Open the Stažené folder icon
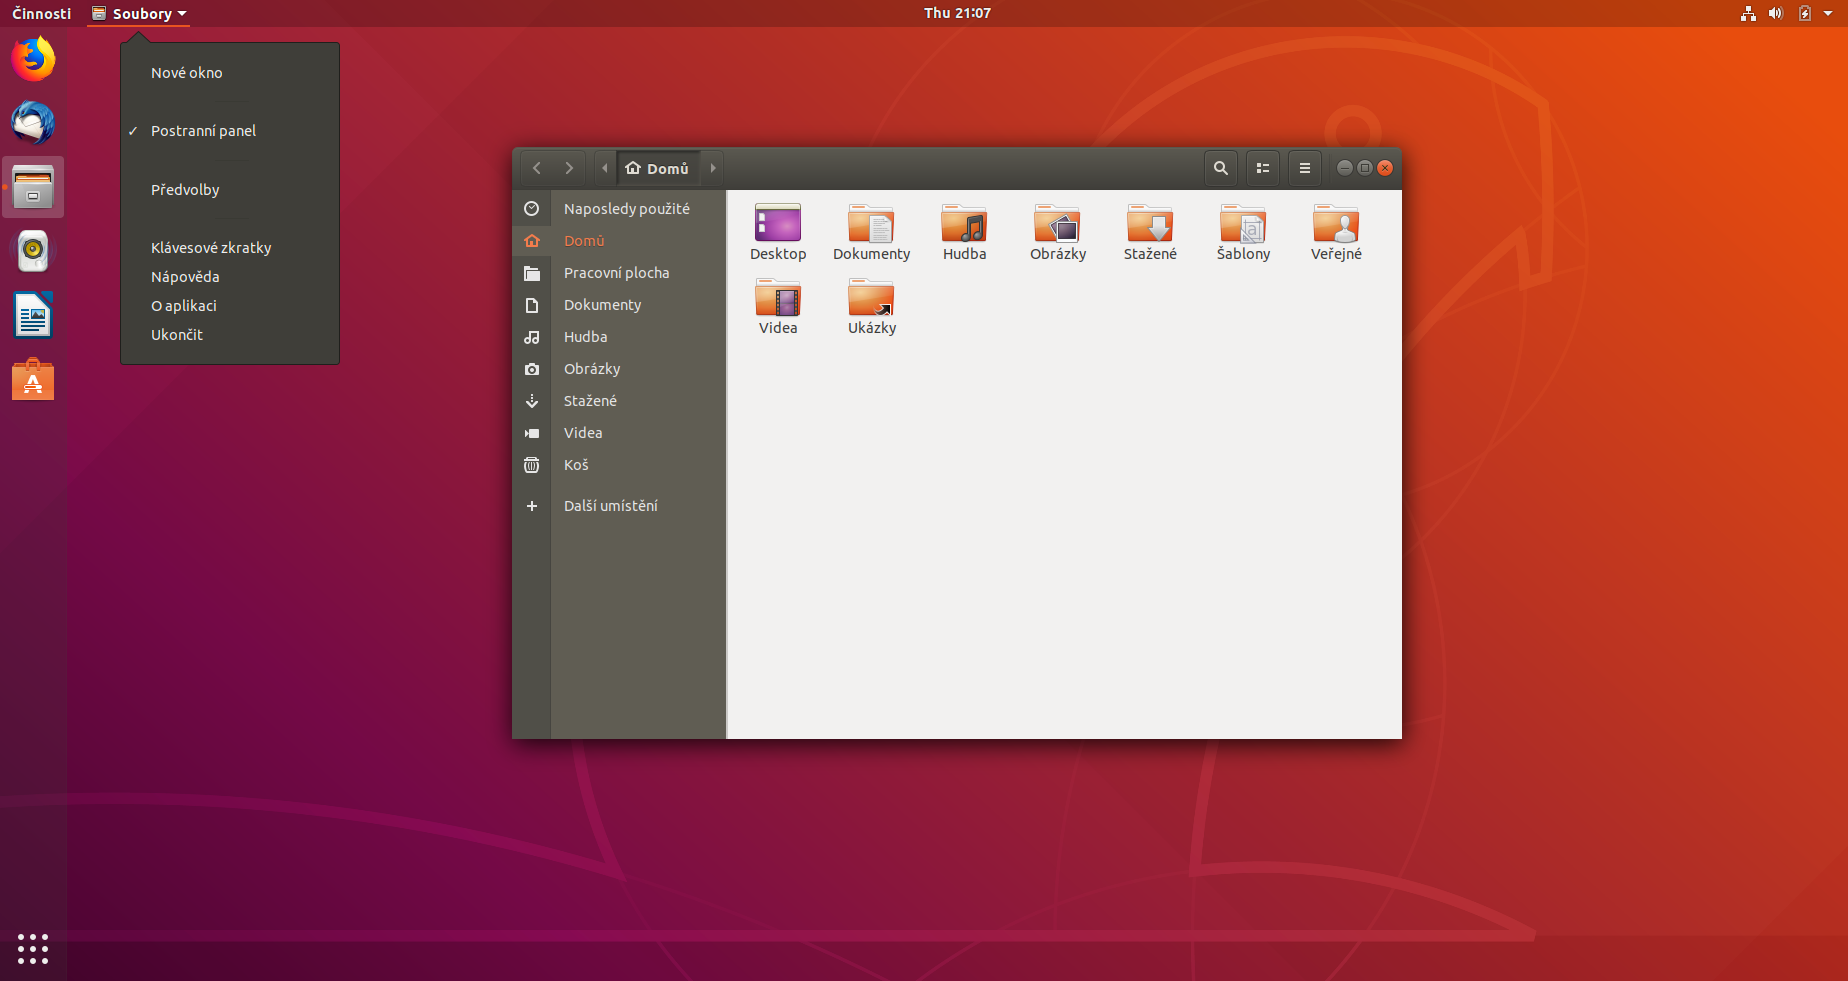 coord(1150,233)
